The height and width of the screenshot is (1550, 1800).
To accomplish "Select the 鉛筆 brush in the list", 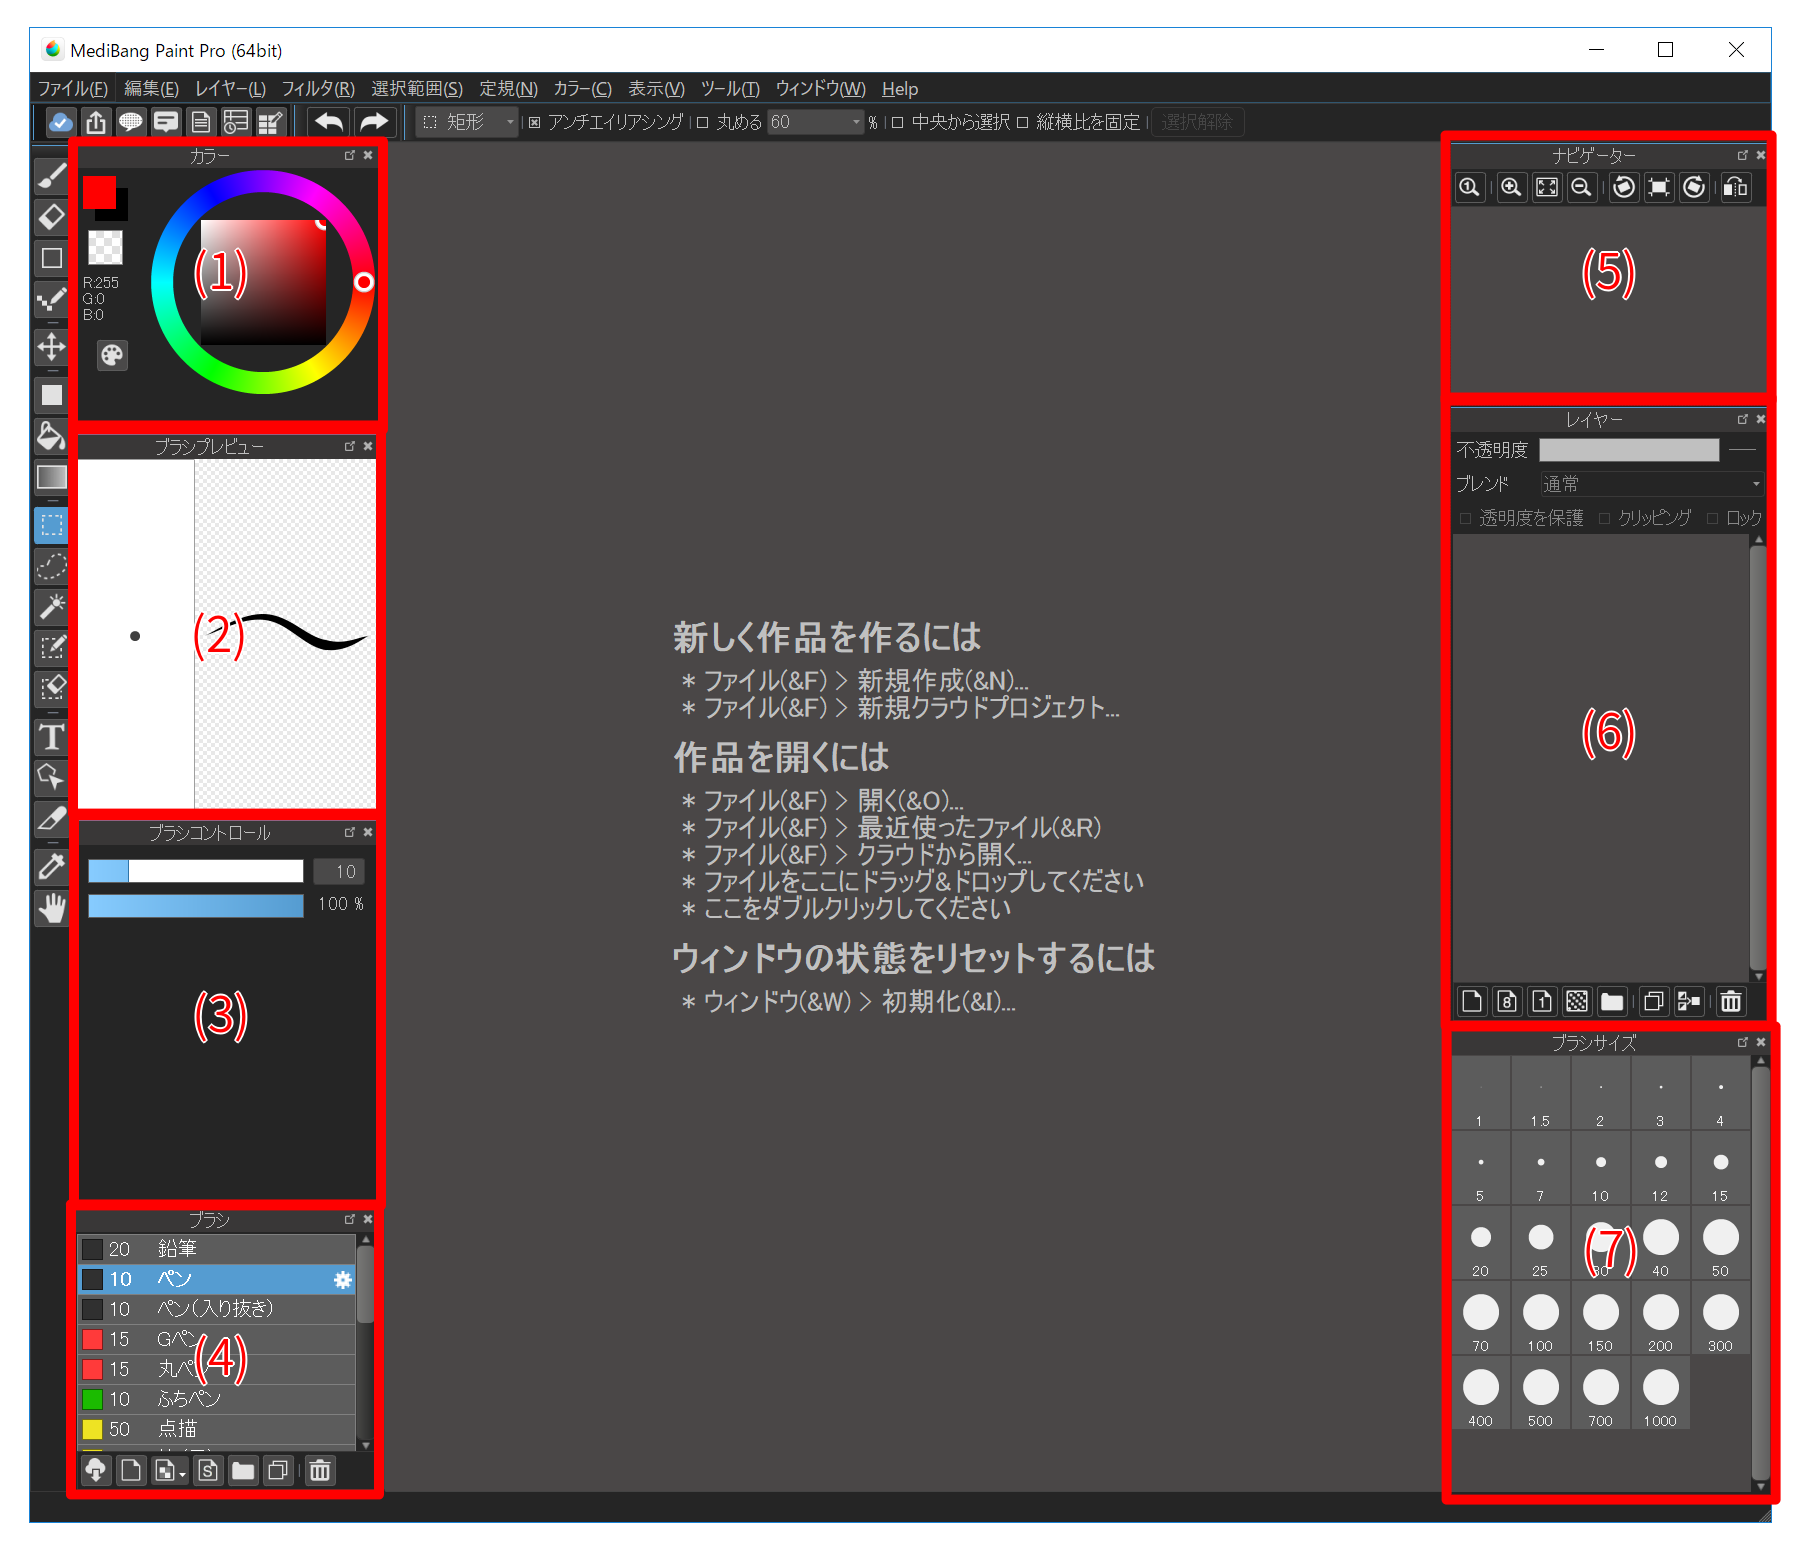I will [217, 1249].
